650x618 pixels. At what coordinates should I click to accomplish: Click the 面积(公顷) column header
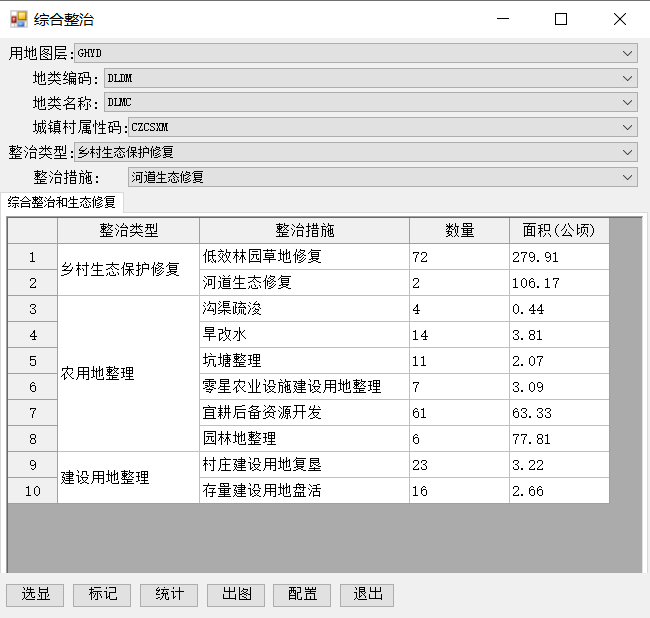[559, 230]
